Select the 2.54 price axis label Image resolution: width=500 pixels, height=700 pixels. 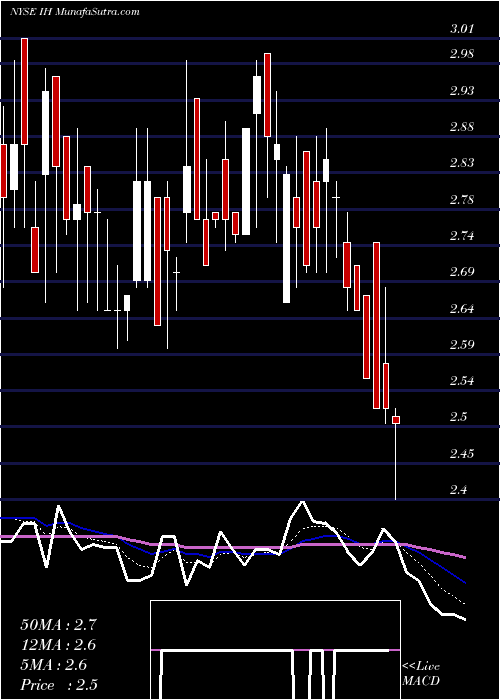point(461,381)
